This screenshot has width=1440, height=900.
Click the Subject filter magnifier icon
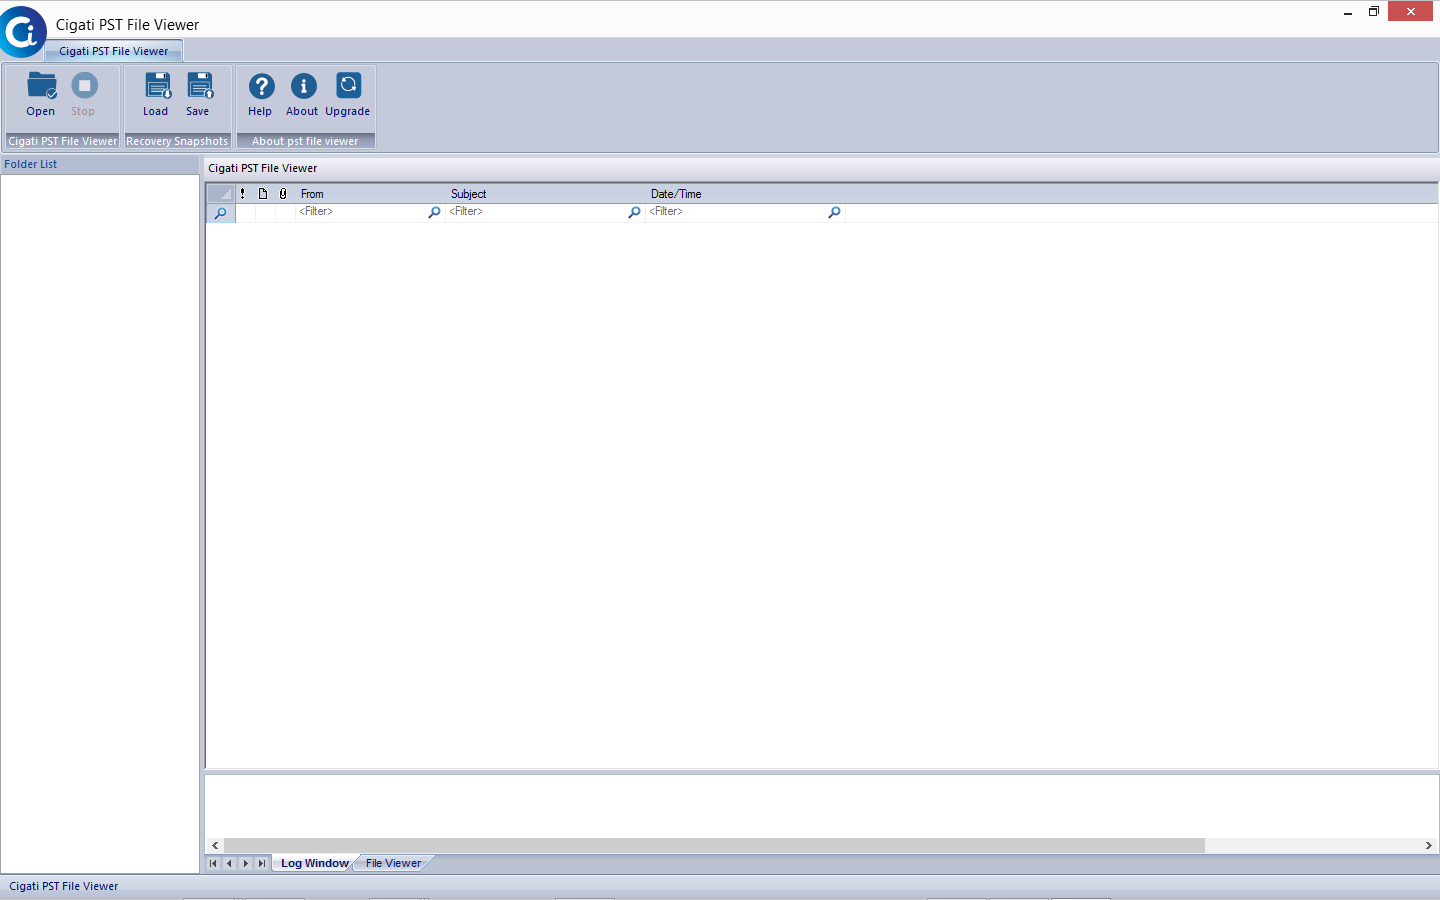coord(634,212)
